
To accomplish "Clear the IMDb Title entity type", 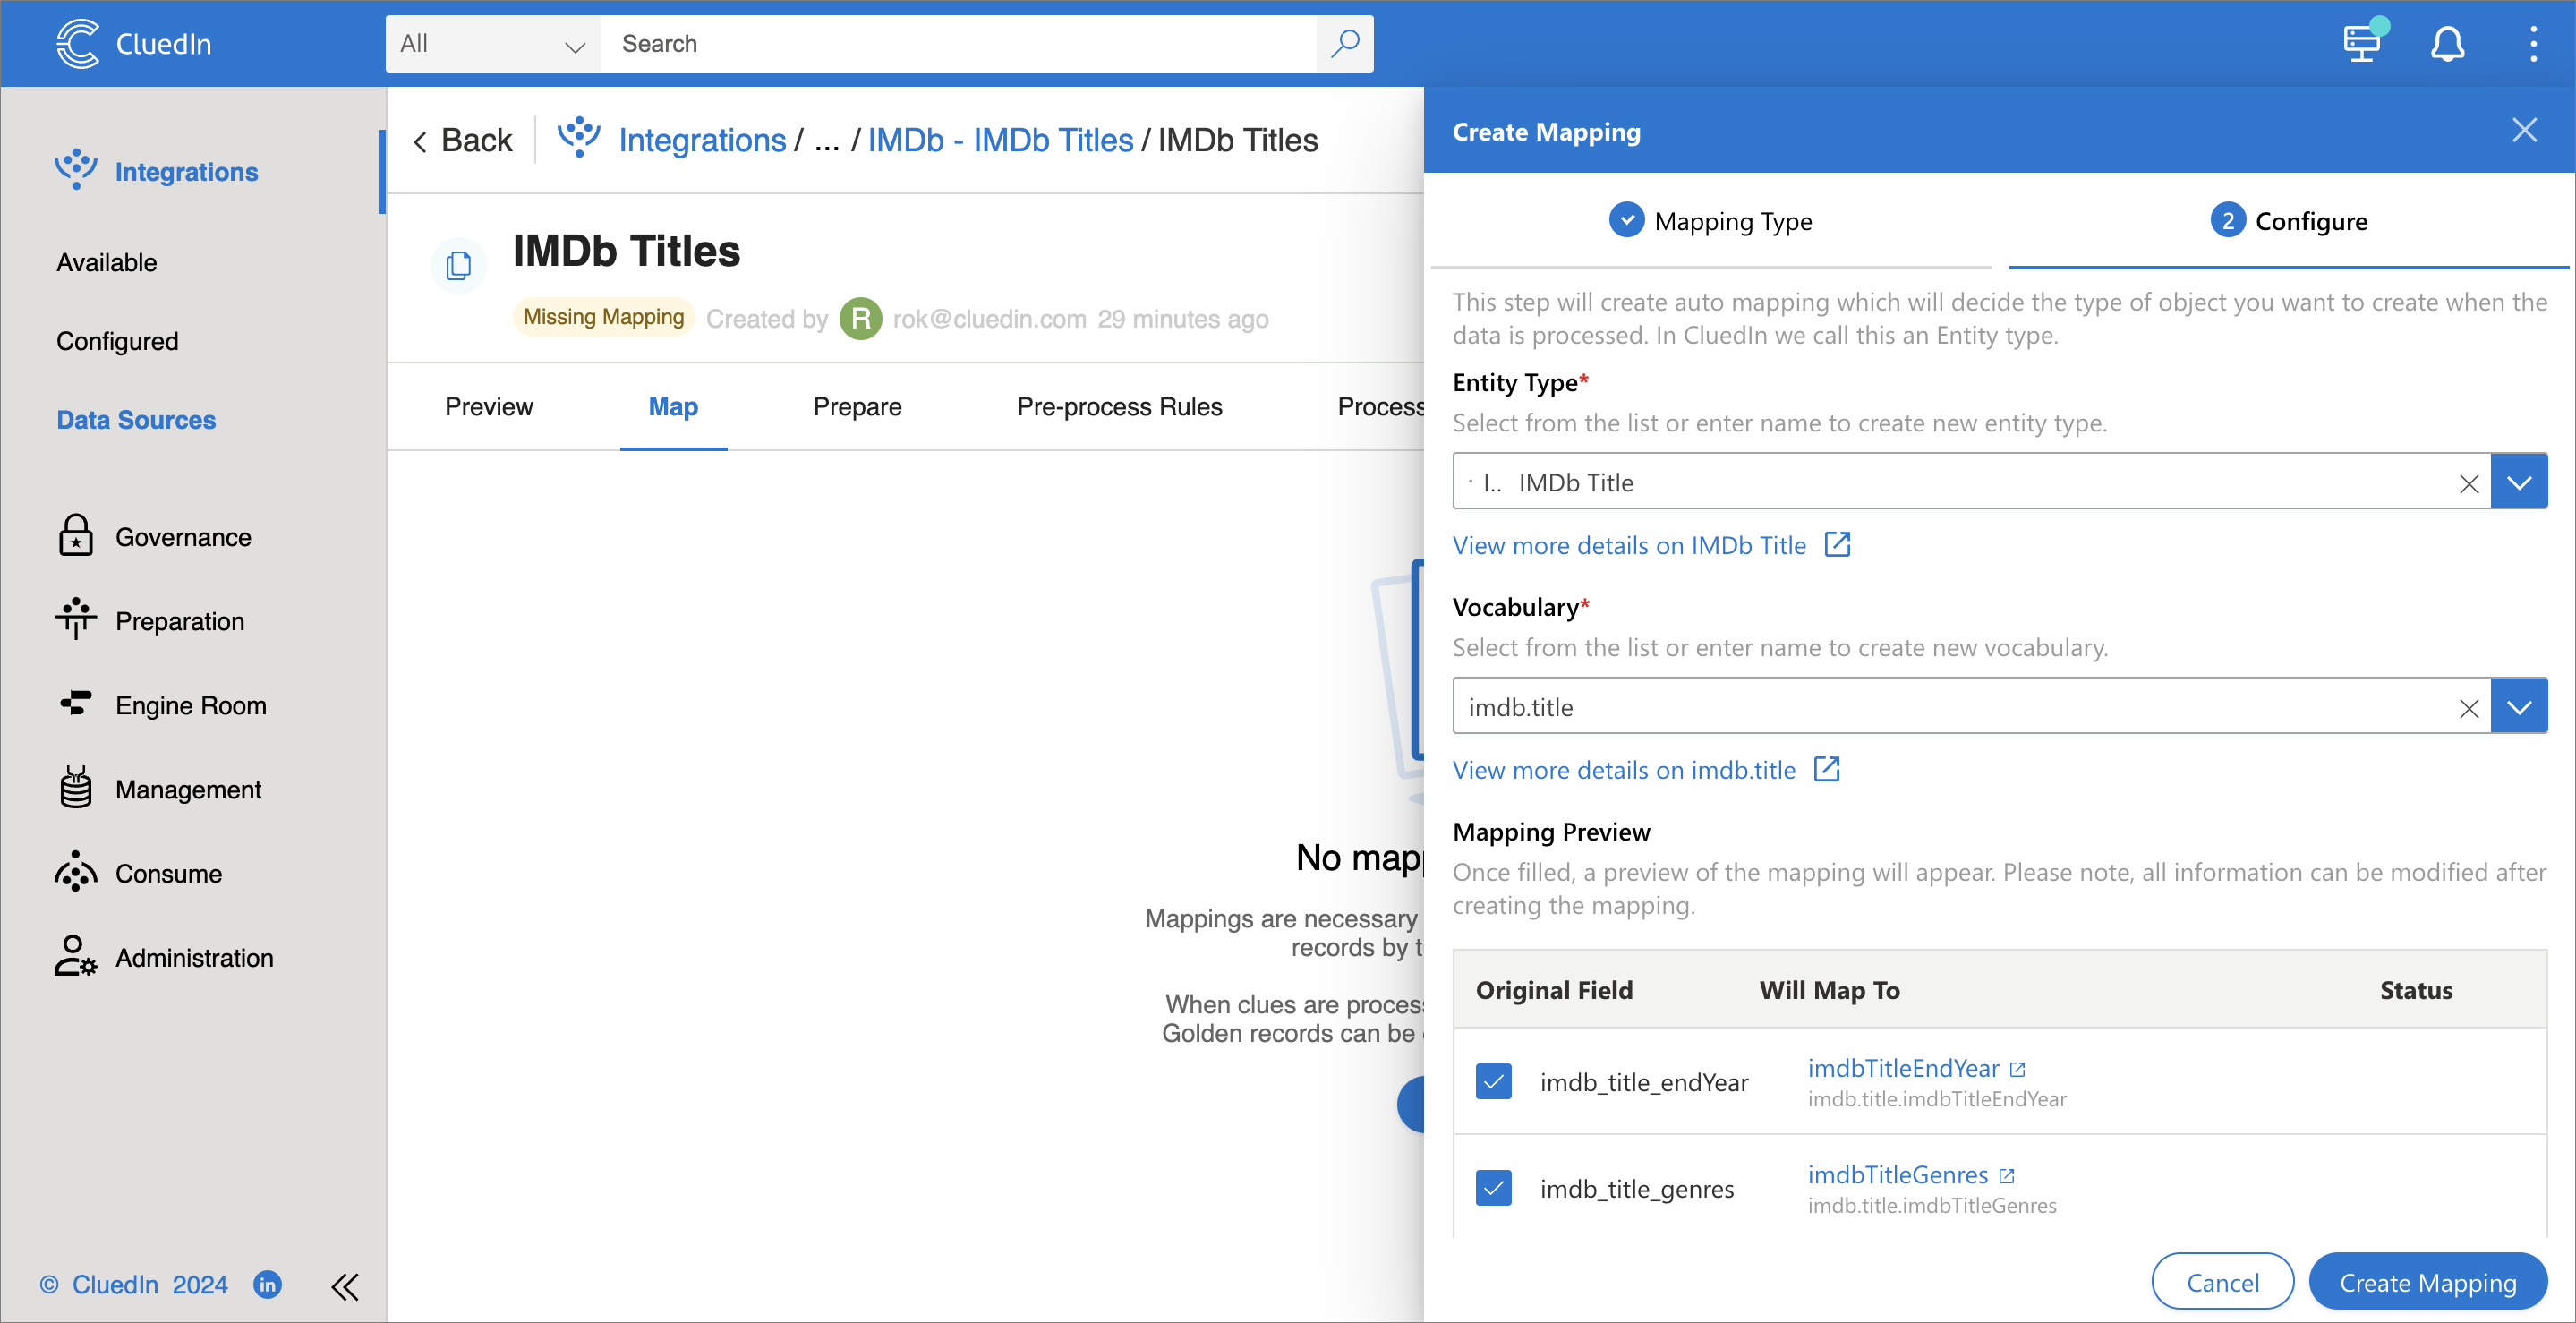I will (x=2468, y=483).
